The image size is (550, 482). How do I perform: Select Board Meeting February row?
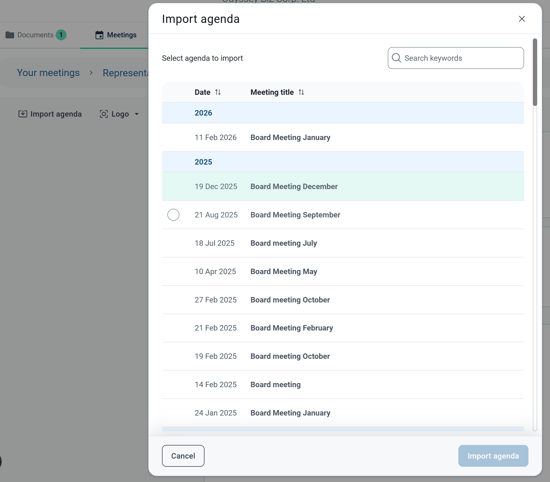click(343, 328)
